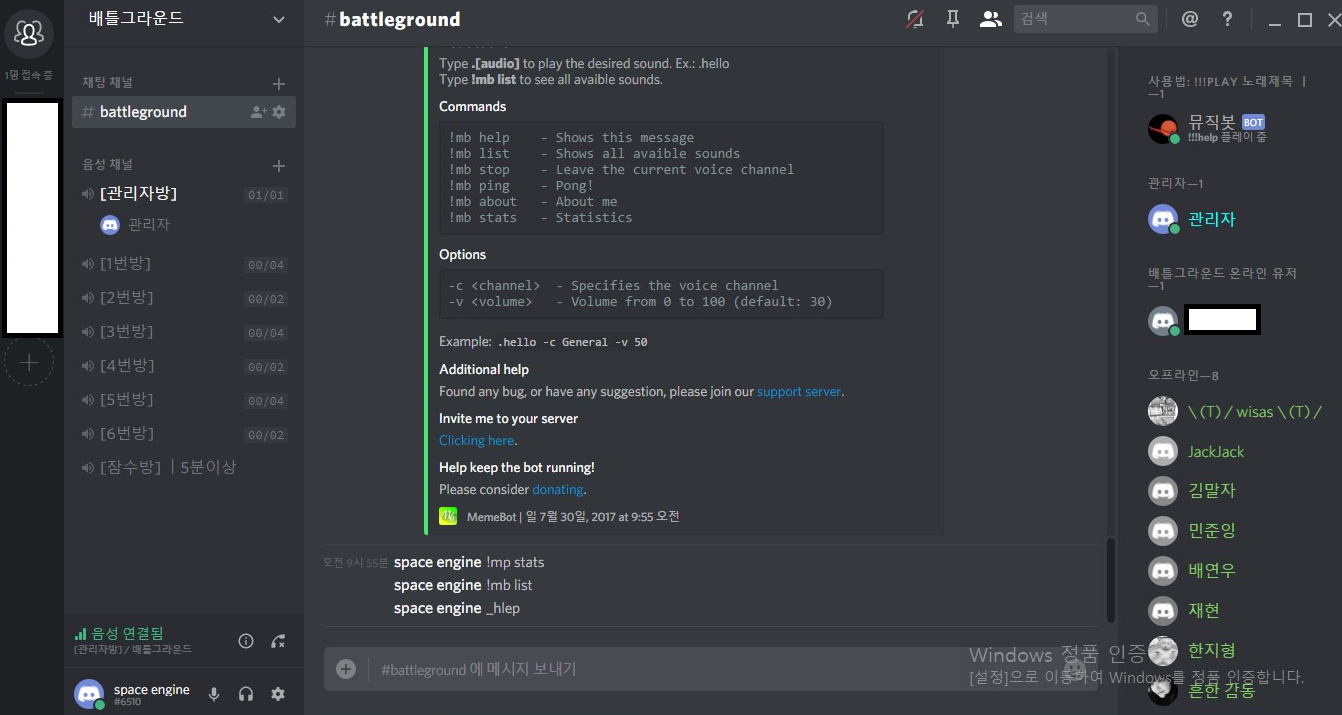Collapse the 채팅 채널 category
The height and width of the screenshot is (715, 1342).
108,83
